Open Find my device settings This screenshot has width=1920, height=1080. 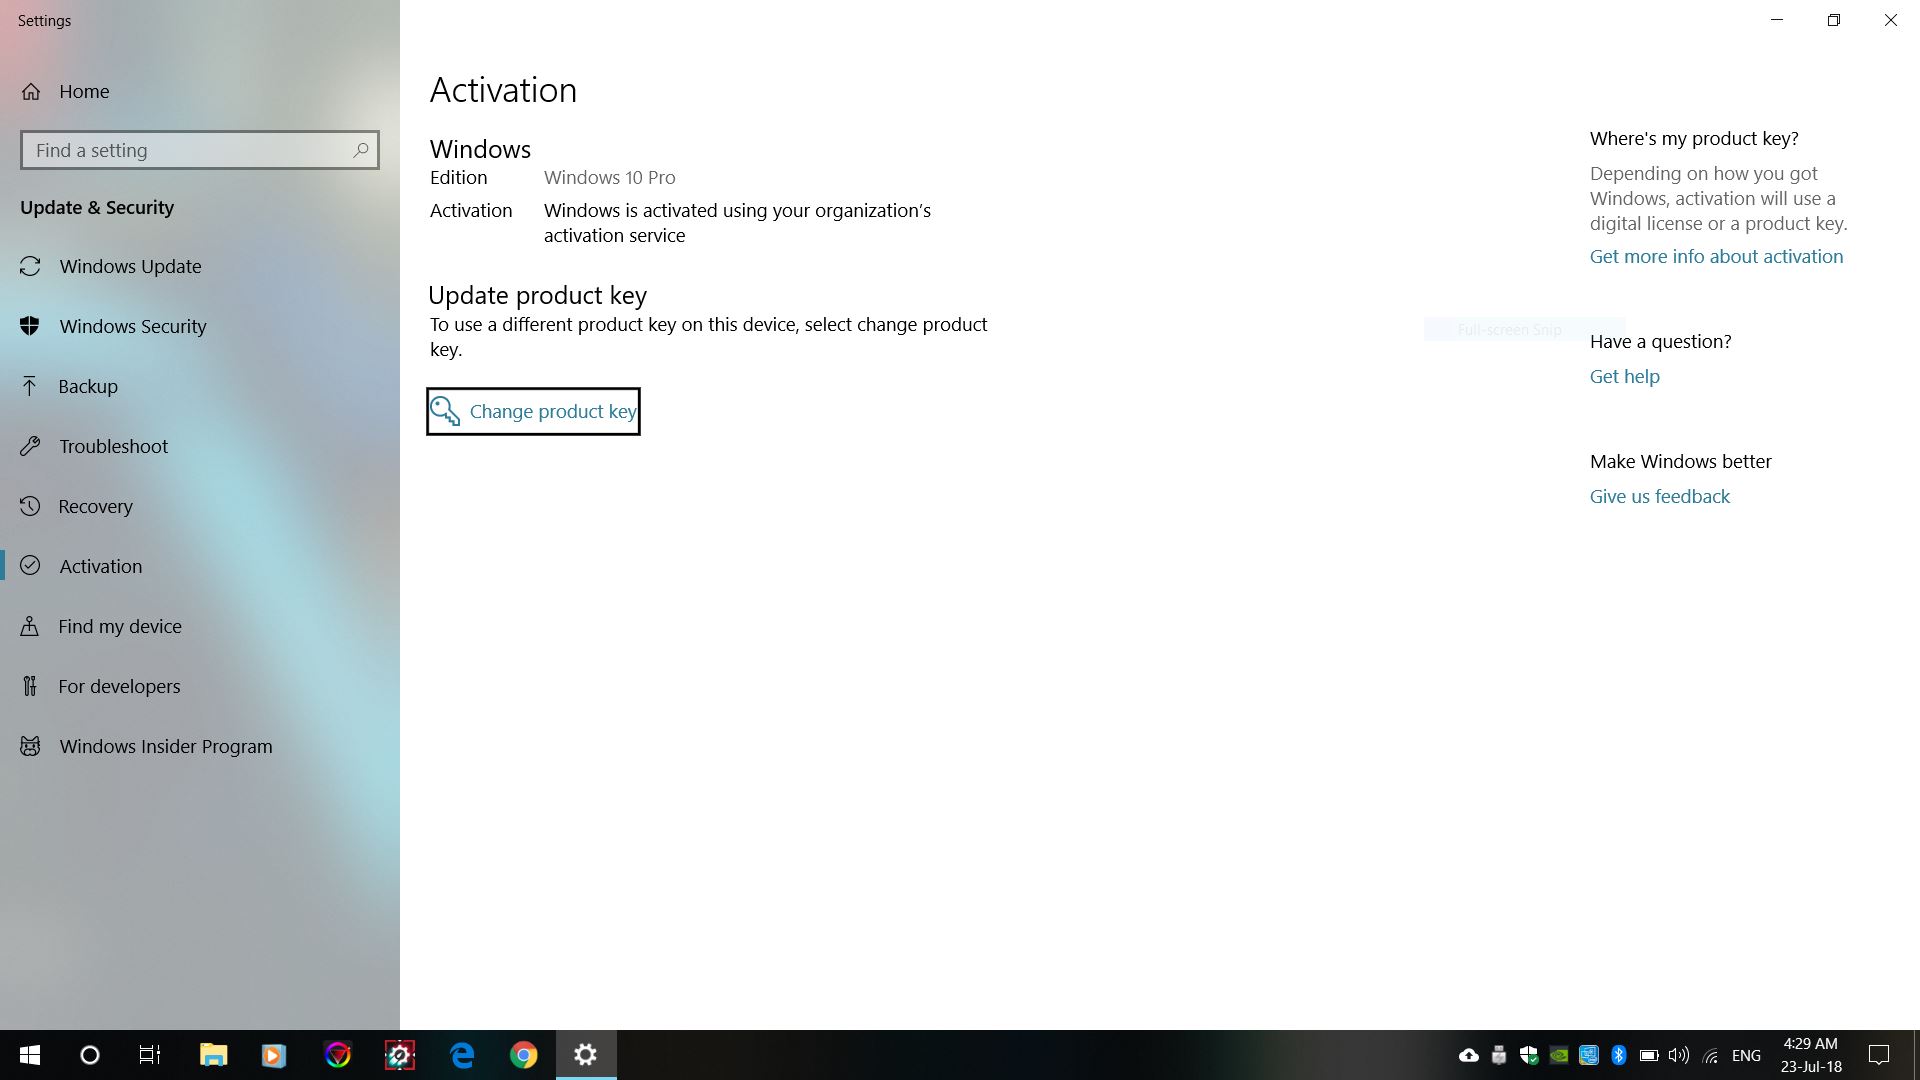point(120,625)
